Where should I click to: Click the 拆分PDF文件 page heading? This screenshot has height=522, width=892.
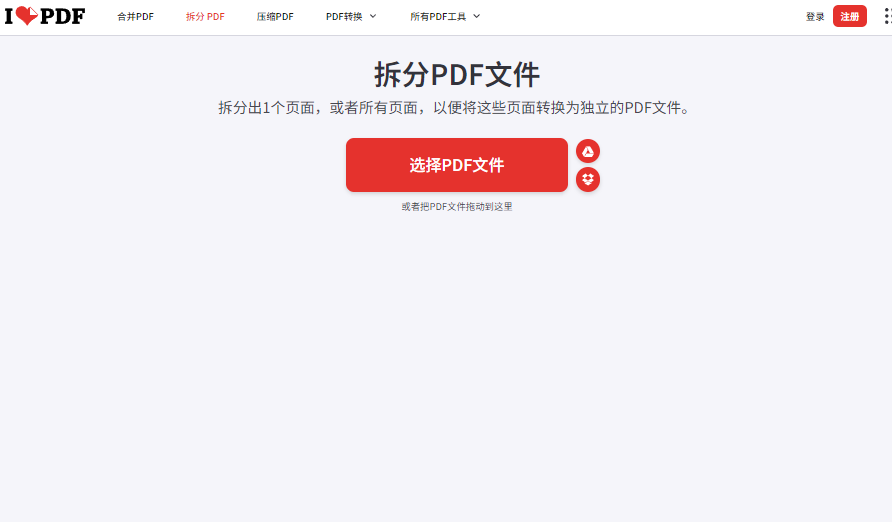click(457, 74)
